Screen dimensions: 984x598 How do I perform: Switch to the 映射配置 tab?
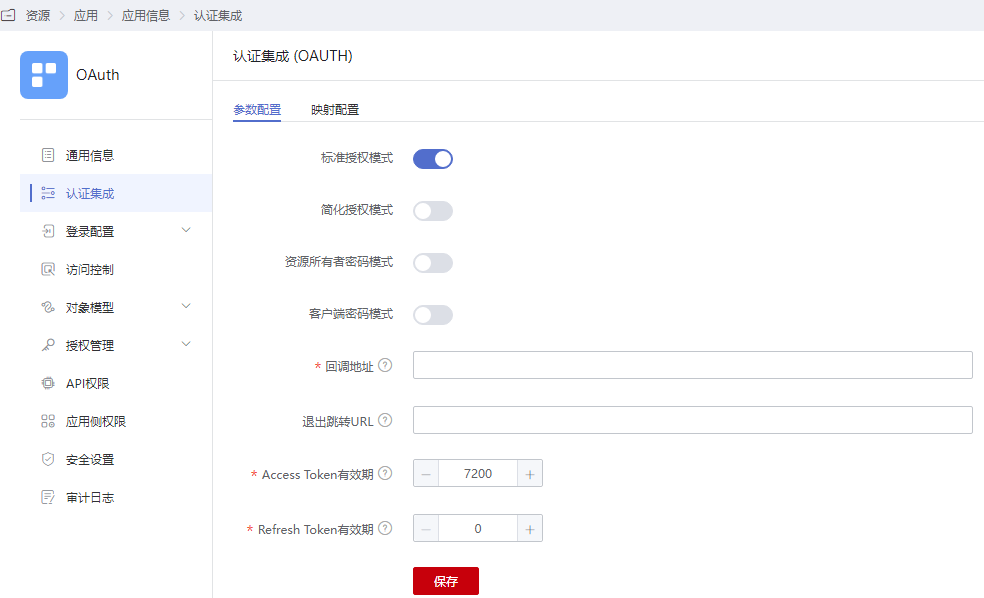335,110
